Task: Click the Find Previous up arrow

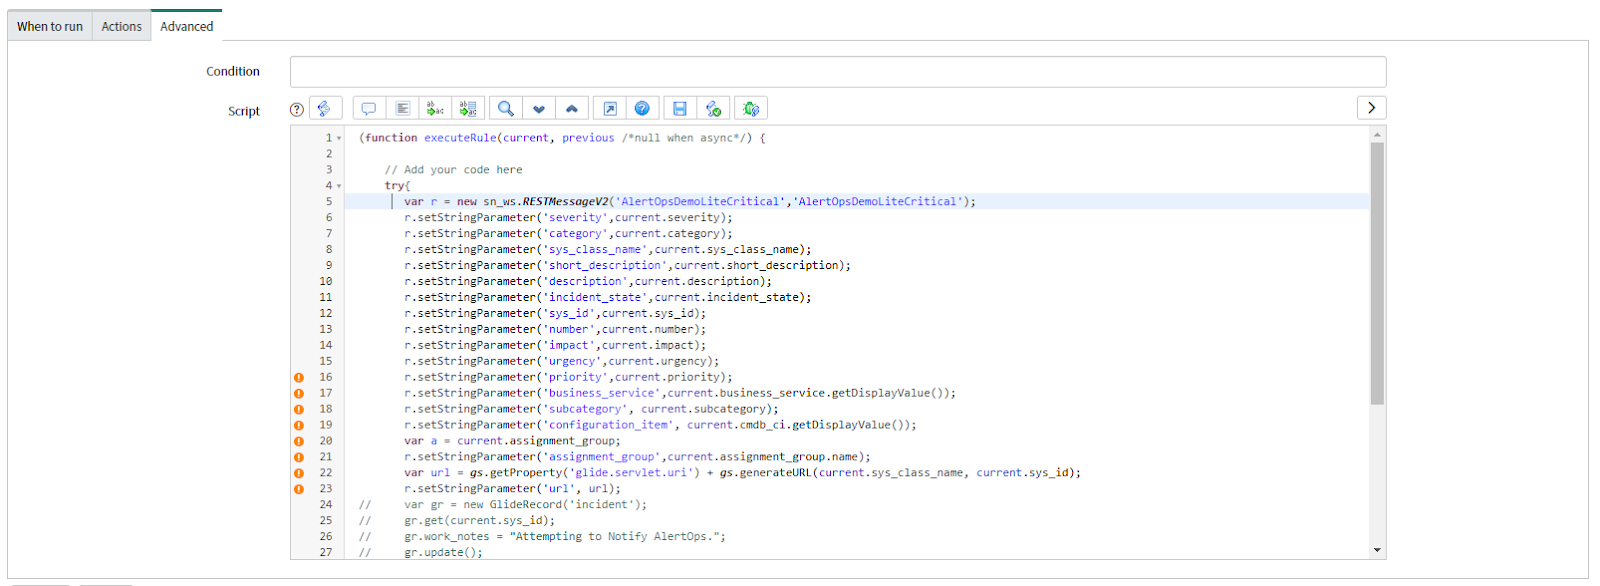Action: point(572,108)
